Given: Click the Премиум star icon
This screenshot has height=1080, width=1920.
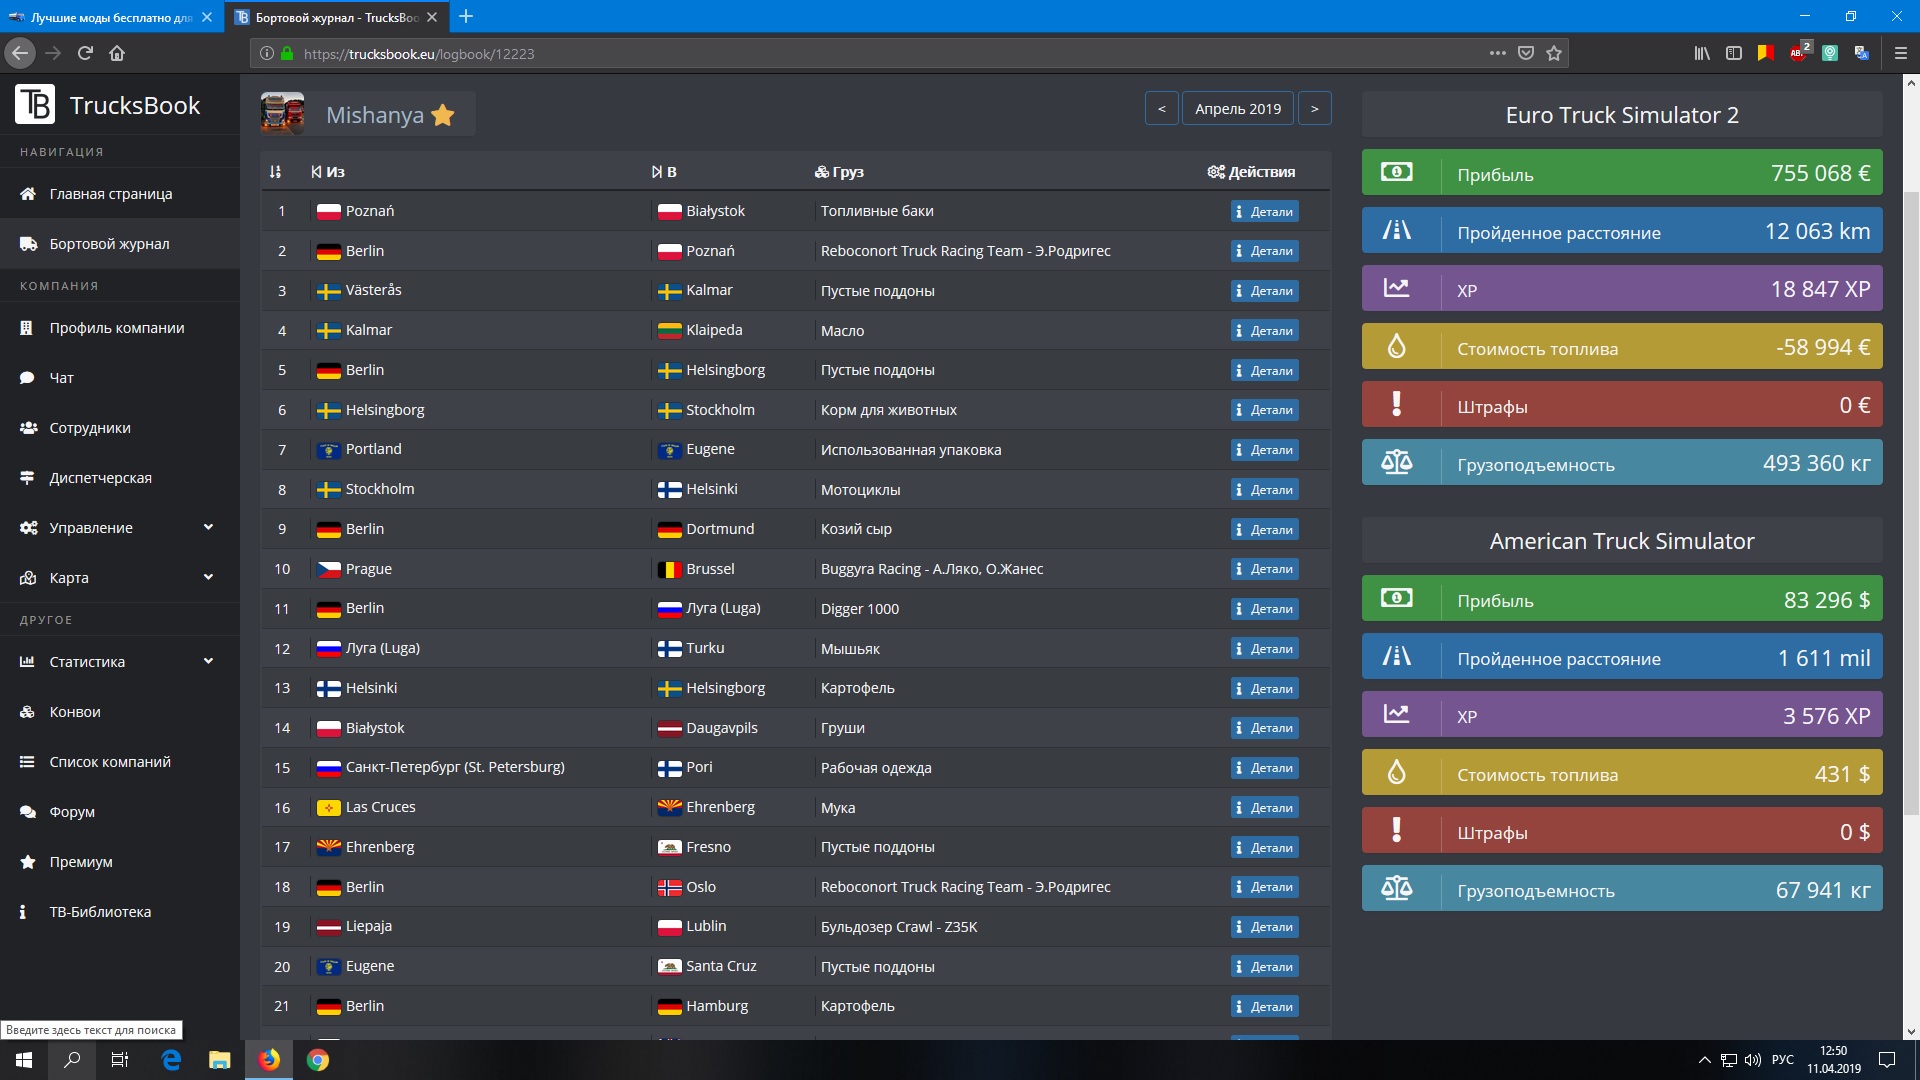Looking at the screenshot, I should 28,861.
